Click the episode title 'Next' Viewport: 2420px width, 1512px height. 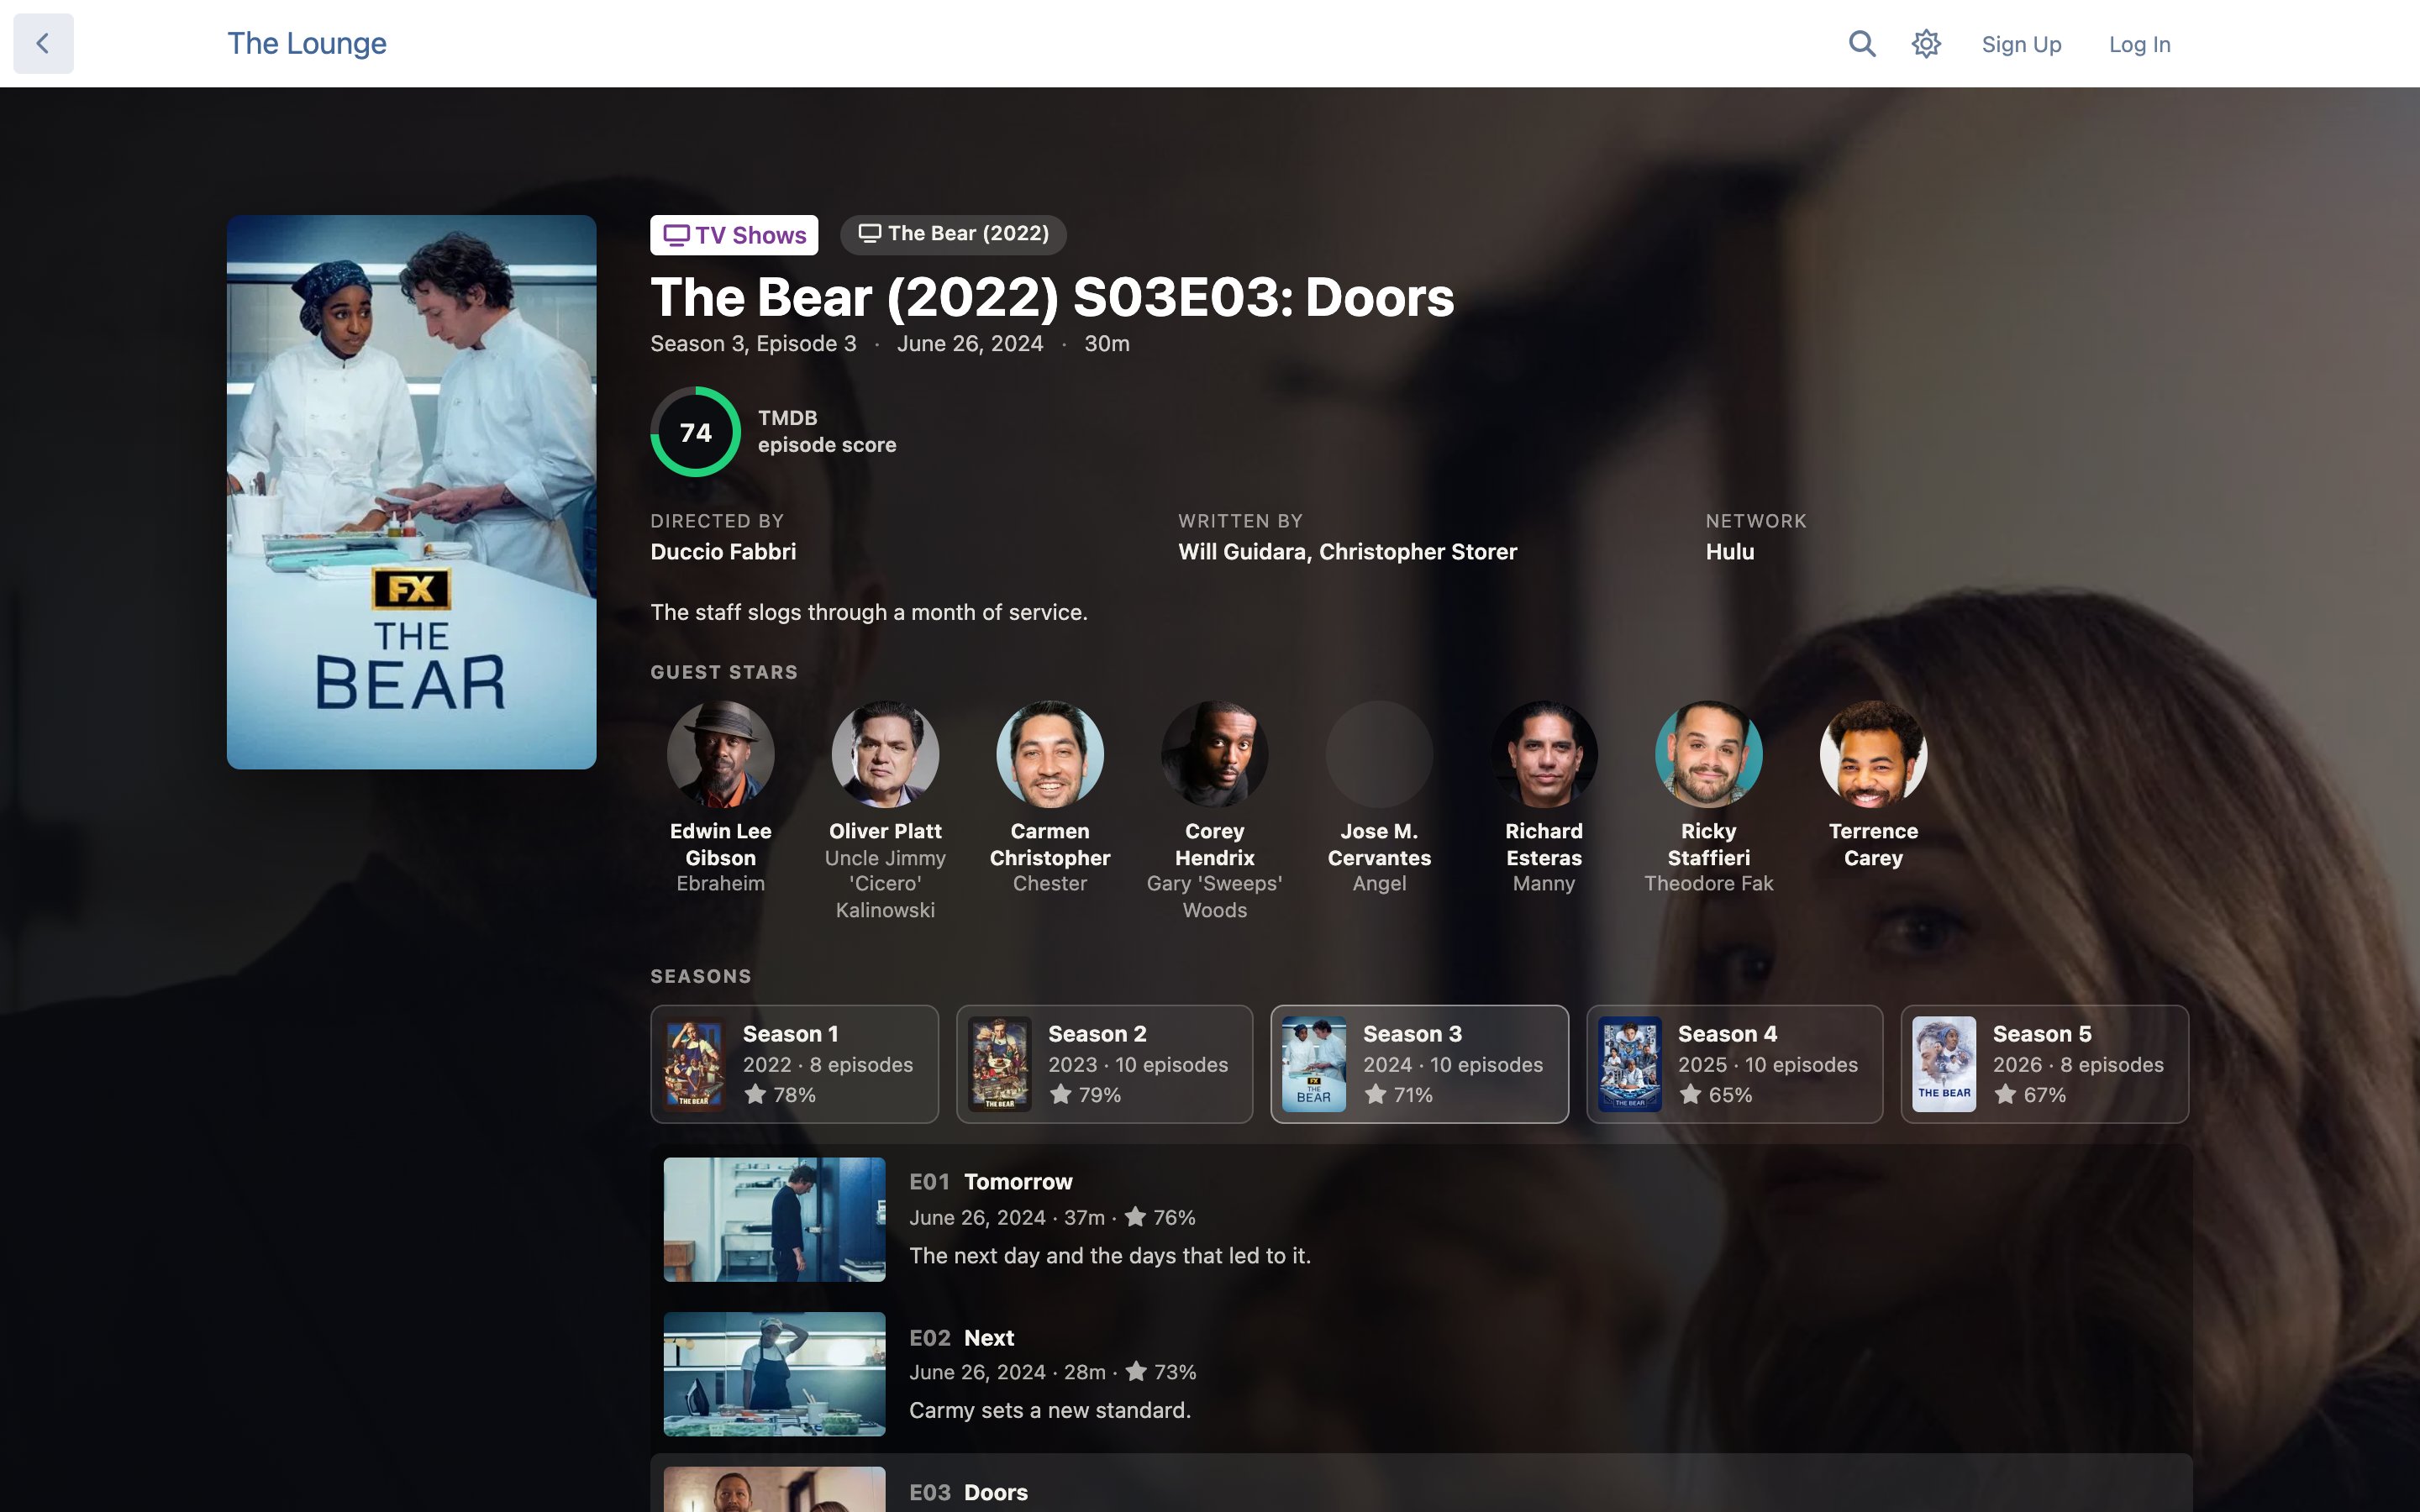989,1338
